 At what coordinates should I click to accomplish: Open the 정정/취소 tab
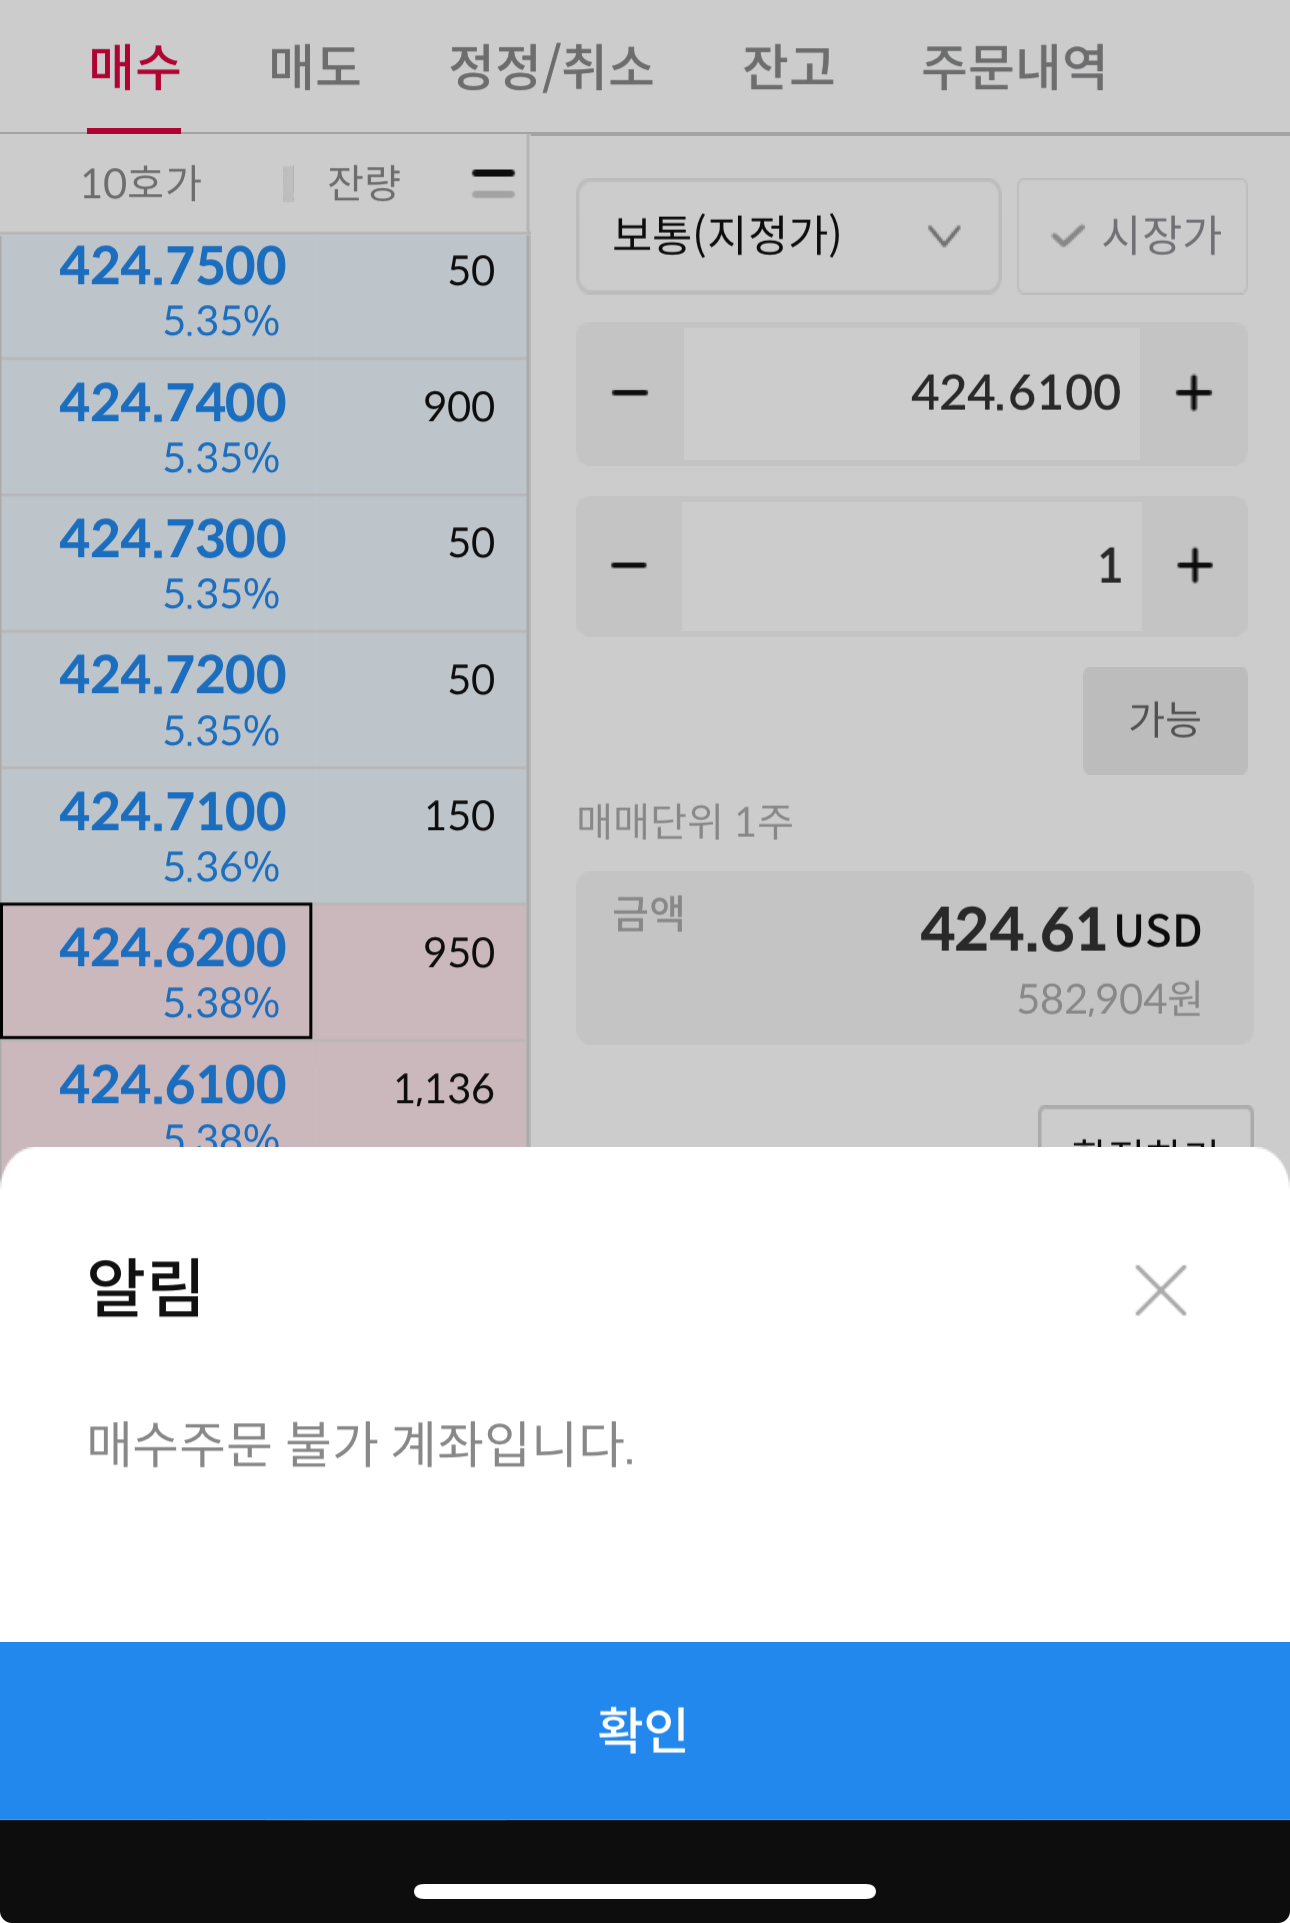click(551, 68)
